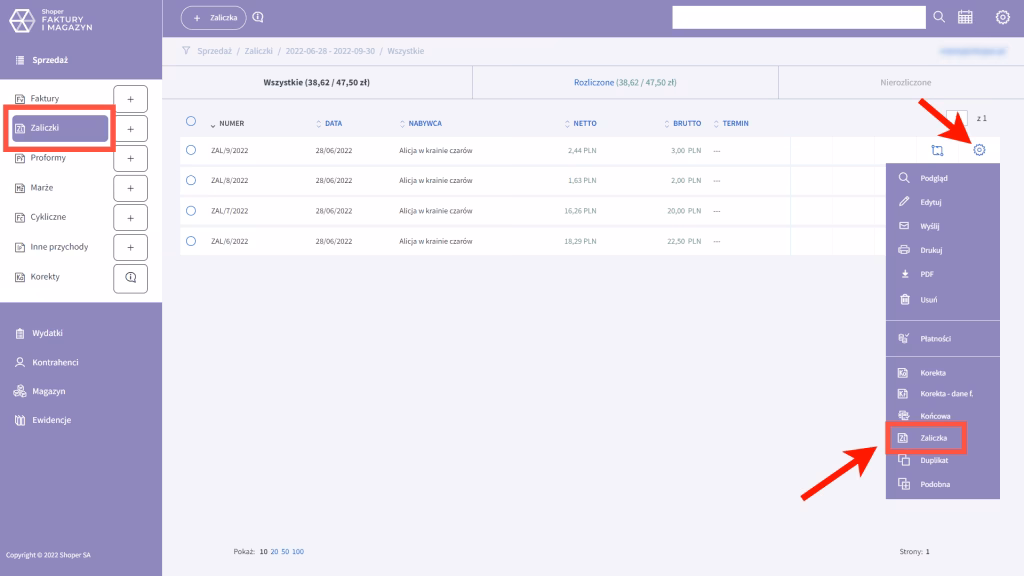This screenshot has width=1024, height=576.
Task: Sort by the BRUTTO column header
Action: [686, 124]
